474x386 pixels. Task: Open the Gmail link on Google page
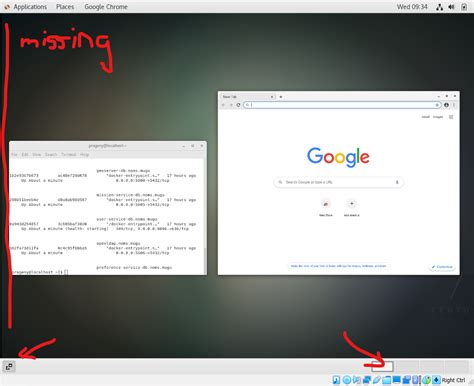pos(426,117)
